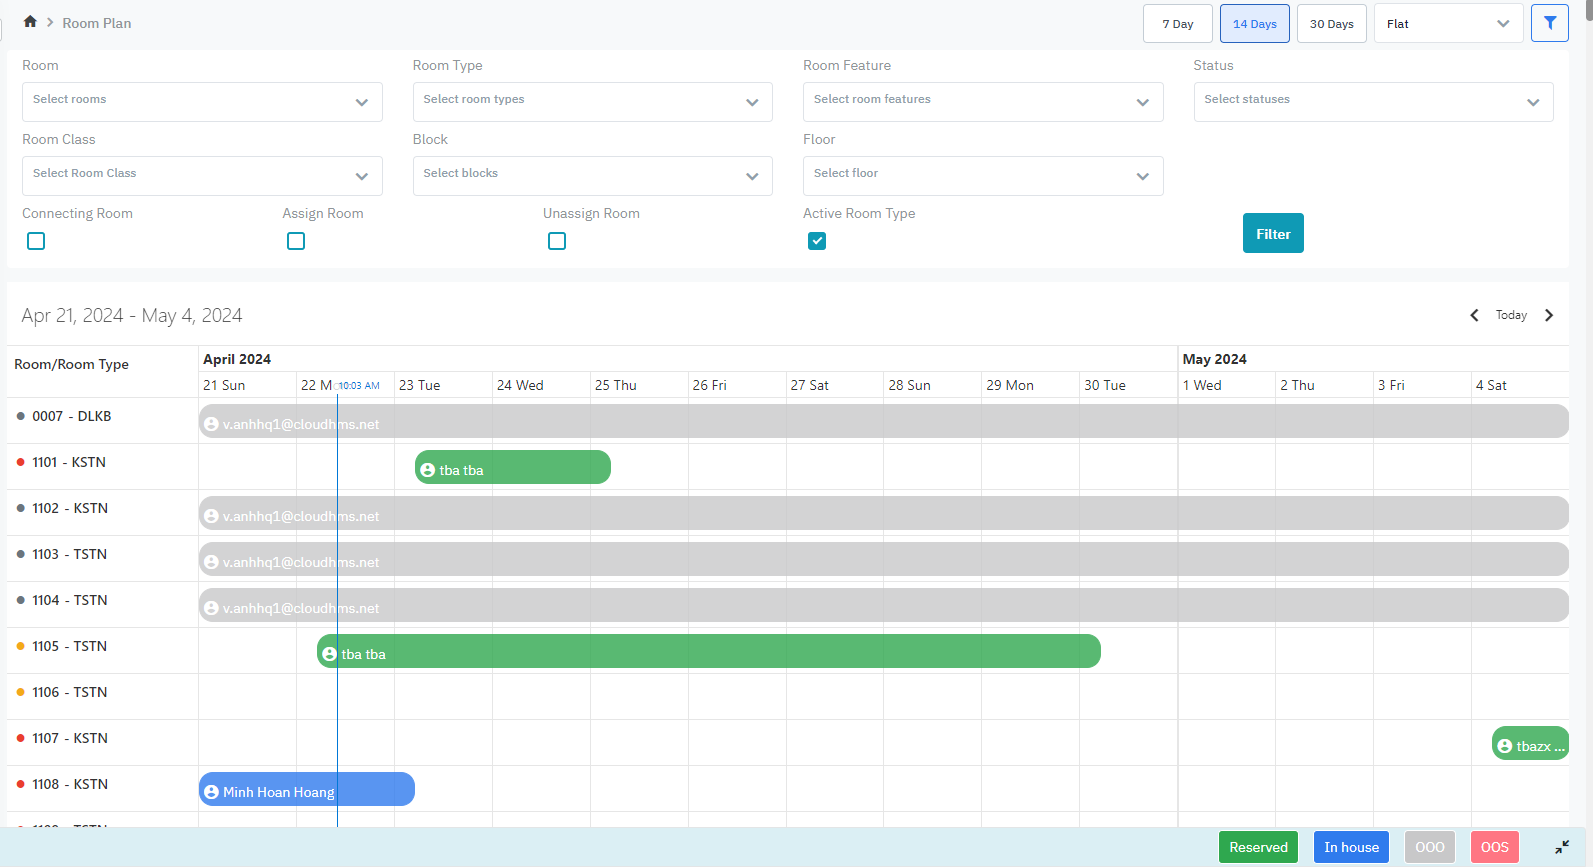Switch to the 7 Day view
This screenshot has width=1593, height=867.
point(1177,24)
